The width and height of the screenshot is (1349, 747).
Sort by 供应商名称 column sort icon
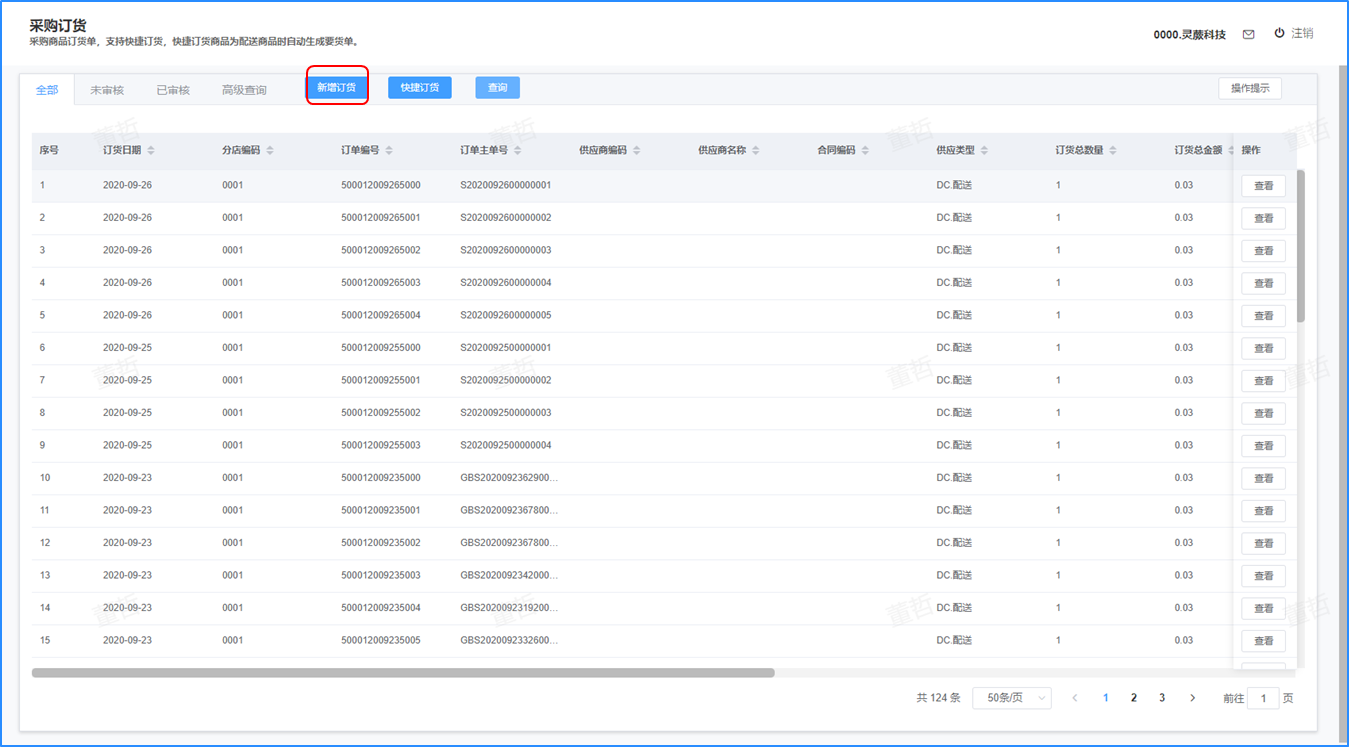(756, 150)
